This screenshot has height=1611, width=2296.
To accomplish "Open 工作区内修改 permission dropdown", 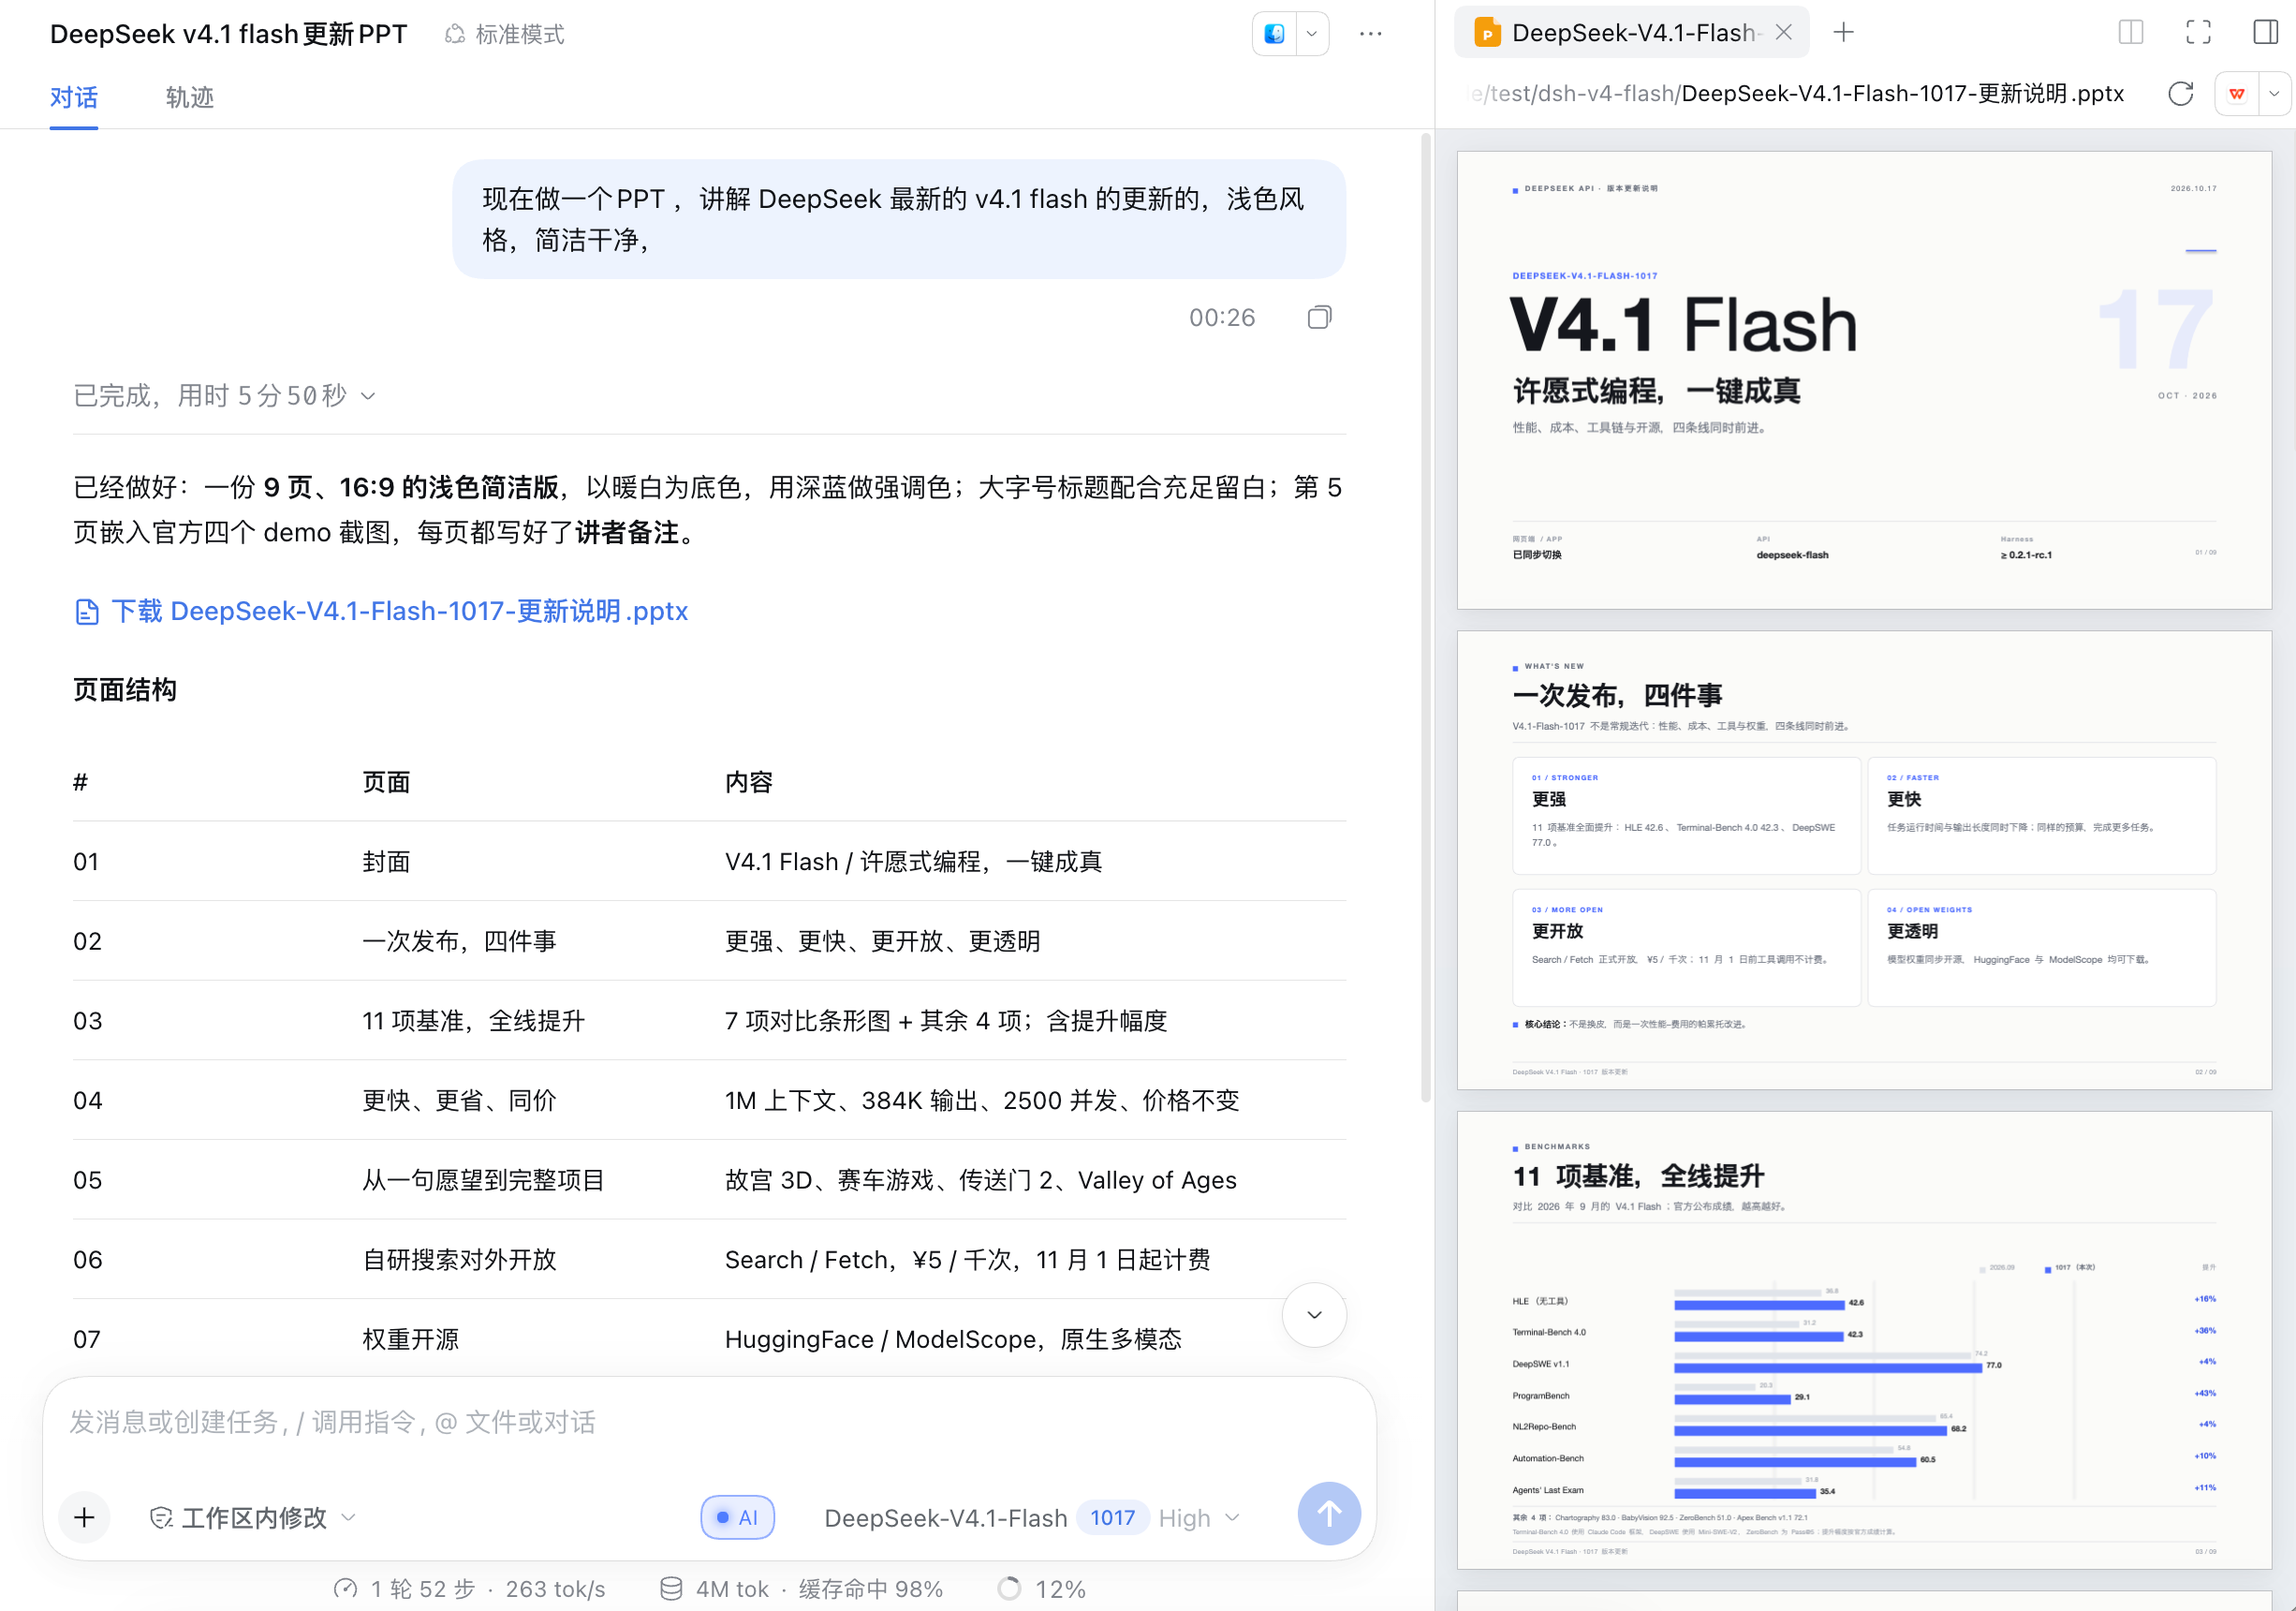I will 253,1518.
